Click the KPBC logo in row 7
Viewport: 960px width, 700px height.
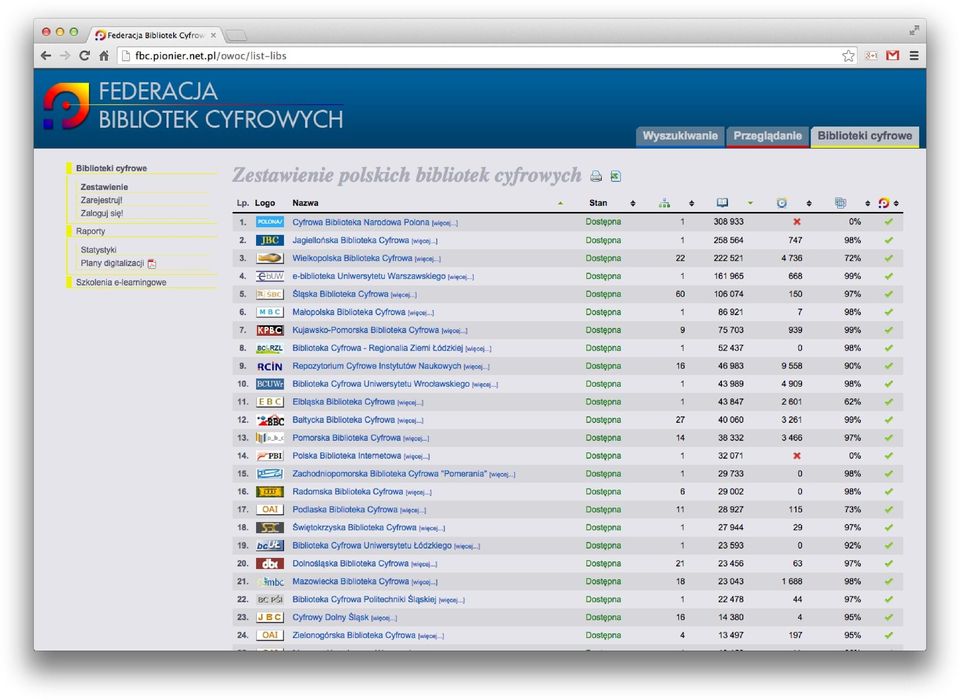point(269,330)
